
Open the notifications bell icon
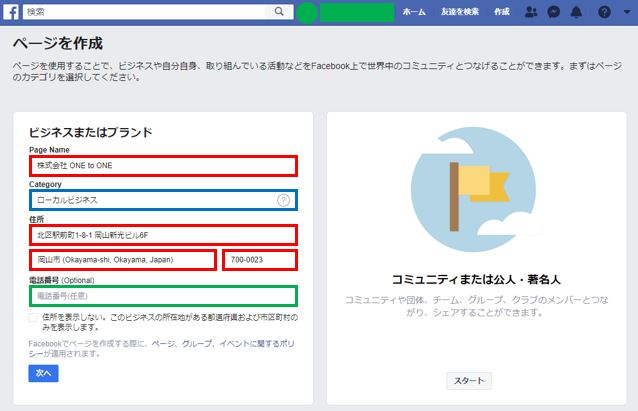pyautogui.click(x=576, y=12)
